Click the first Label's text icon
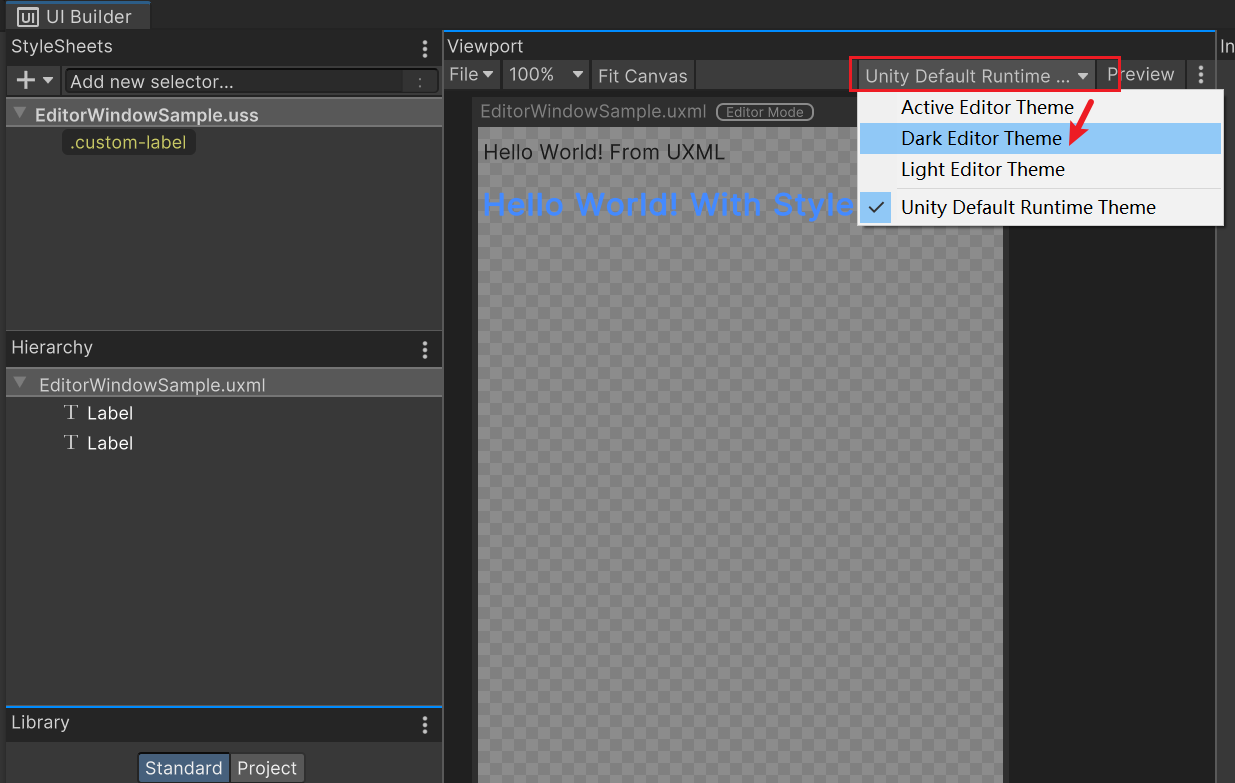The height and width of the screenshot is (783, 1235). (x=71, y=413)
